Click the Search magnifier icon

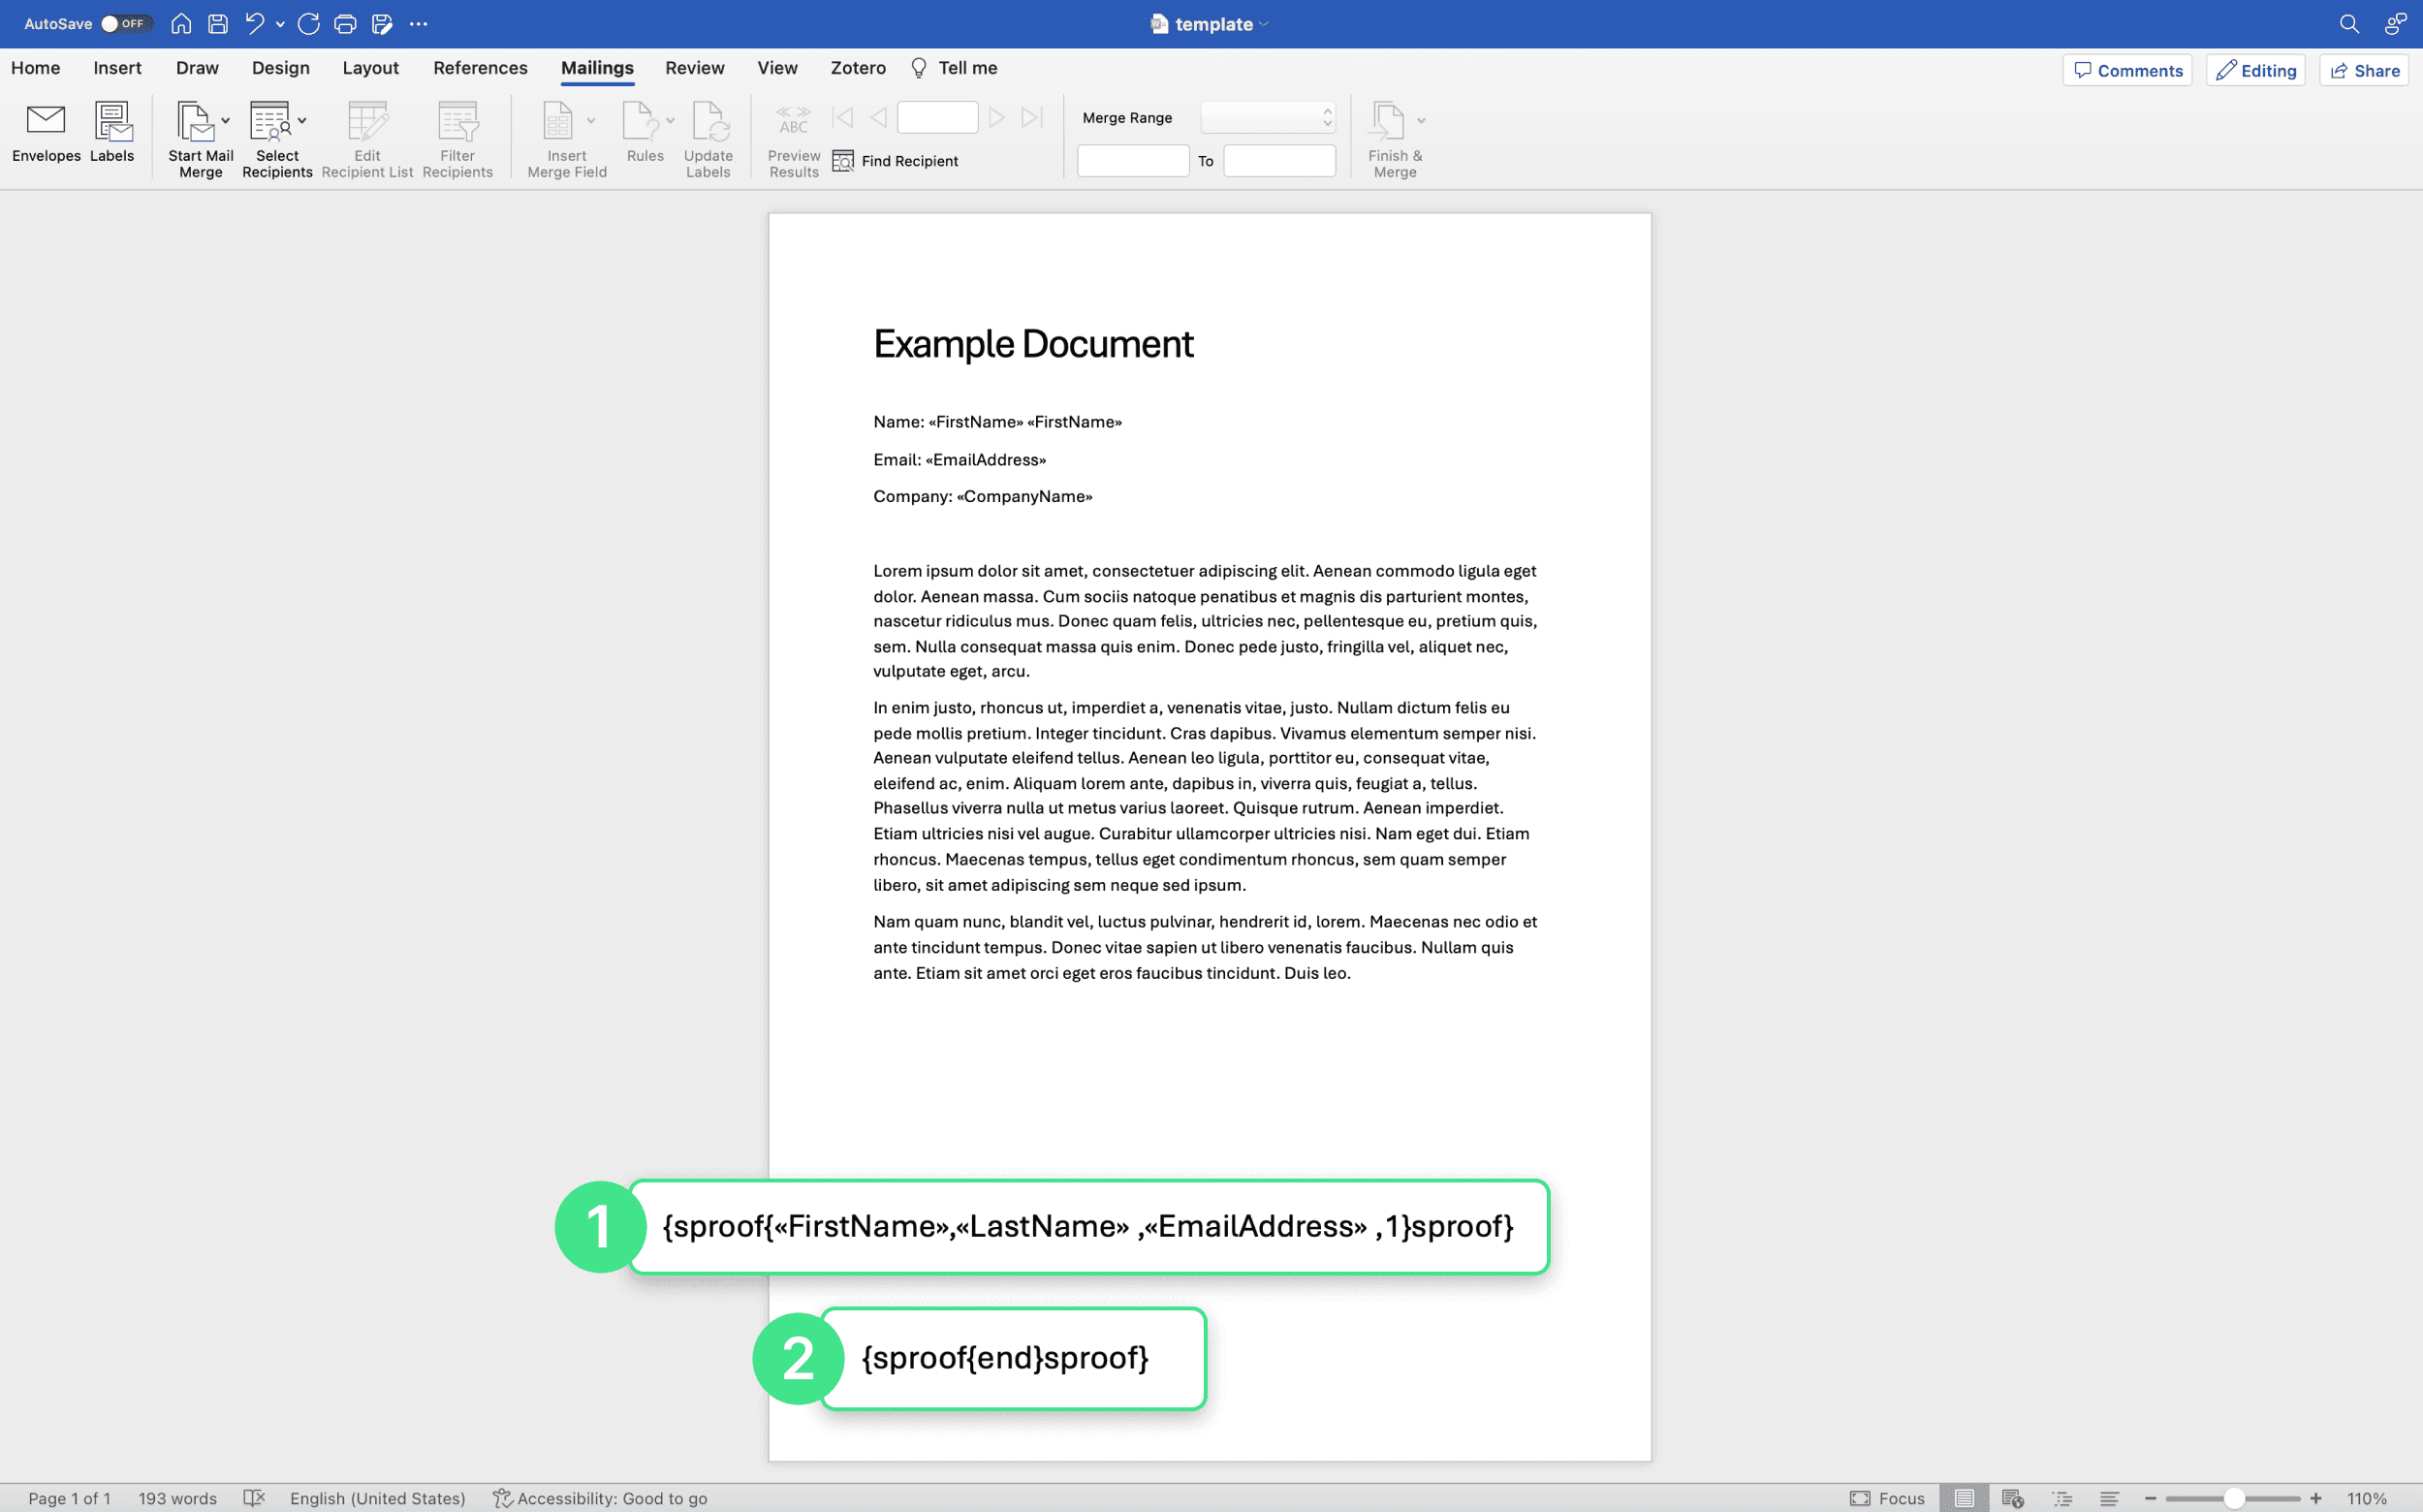tap(2349, 23)
